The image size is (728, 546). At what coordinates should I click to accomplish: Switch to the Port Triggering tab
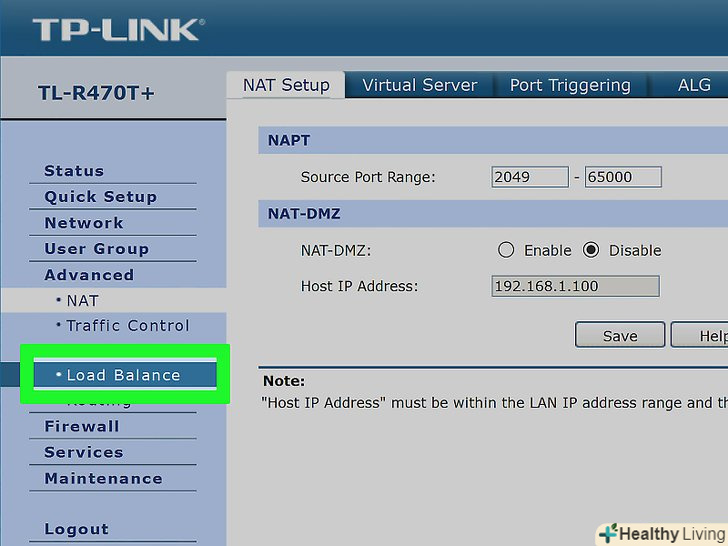point(570,85)
